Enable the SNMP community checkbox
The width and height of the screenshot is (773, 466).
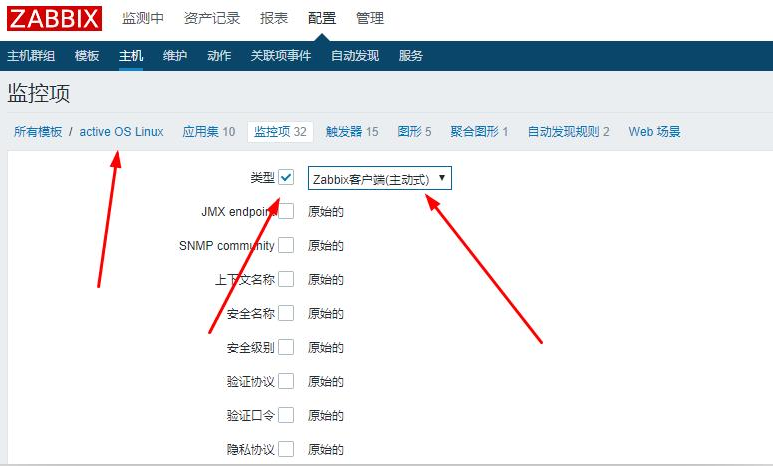pos(286,245)
